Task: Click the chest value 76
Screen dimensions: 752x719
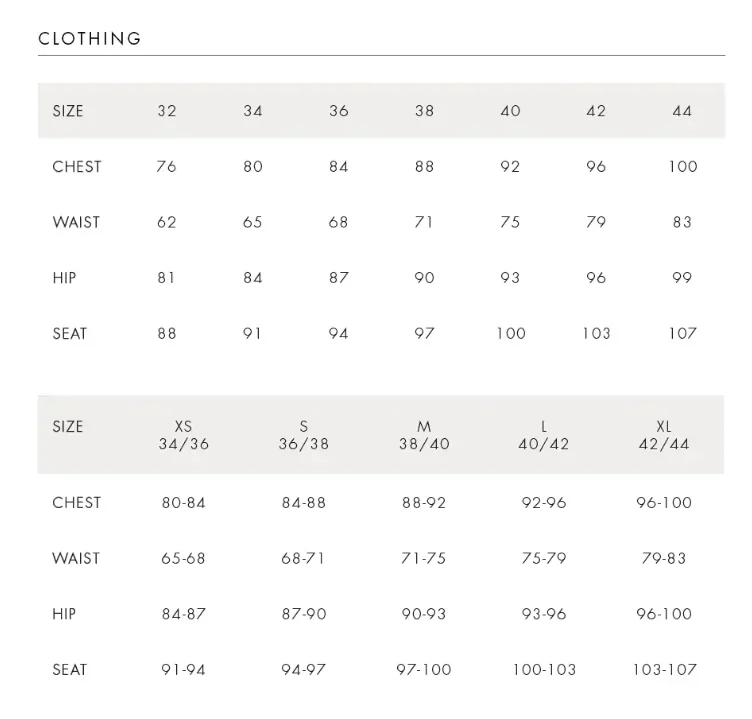Action: point(166,166)
